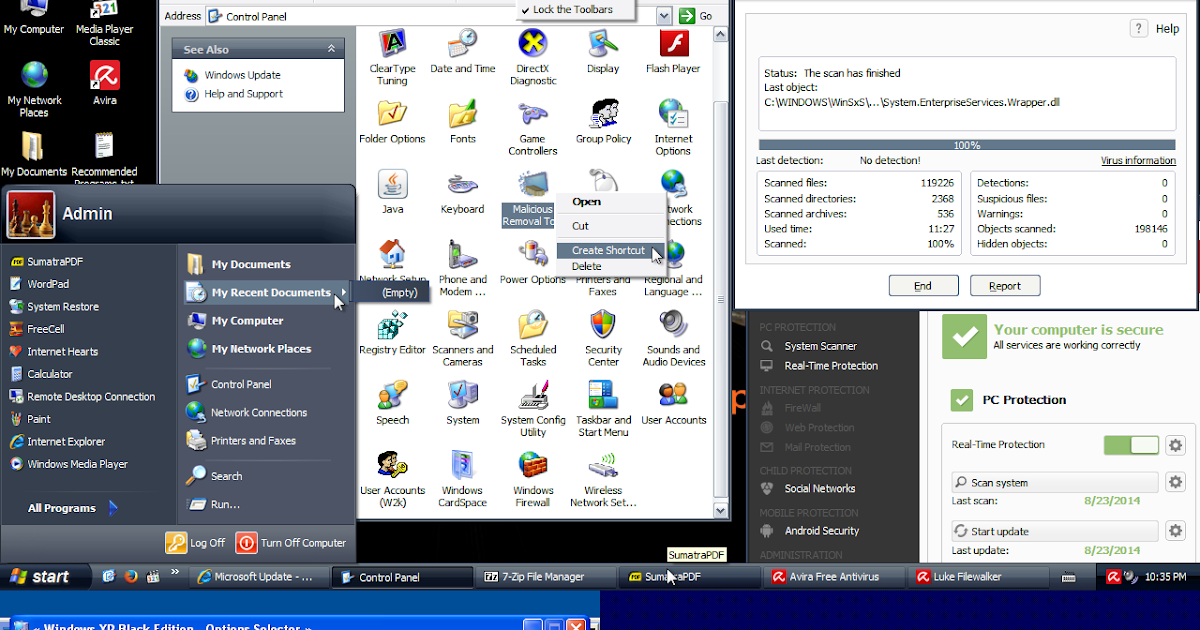
Task: Open Start update settings gear
Action: click(1176, 531)
